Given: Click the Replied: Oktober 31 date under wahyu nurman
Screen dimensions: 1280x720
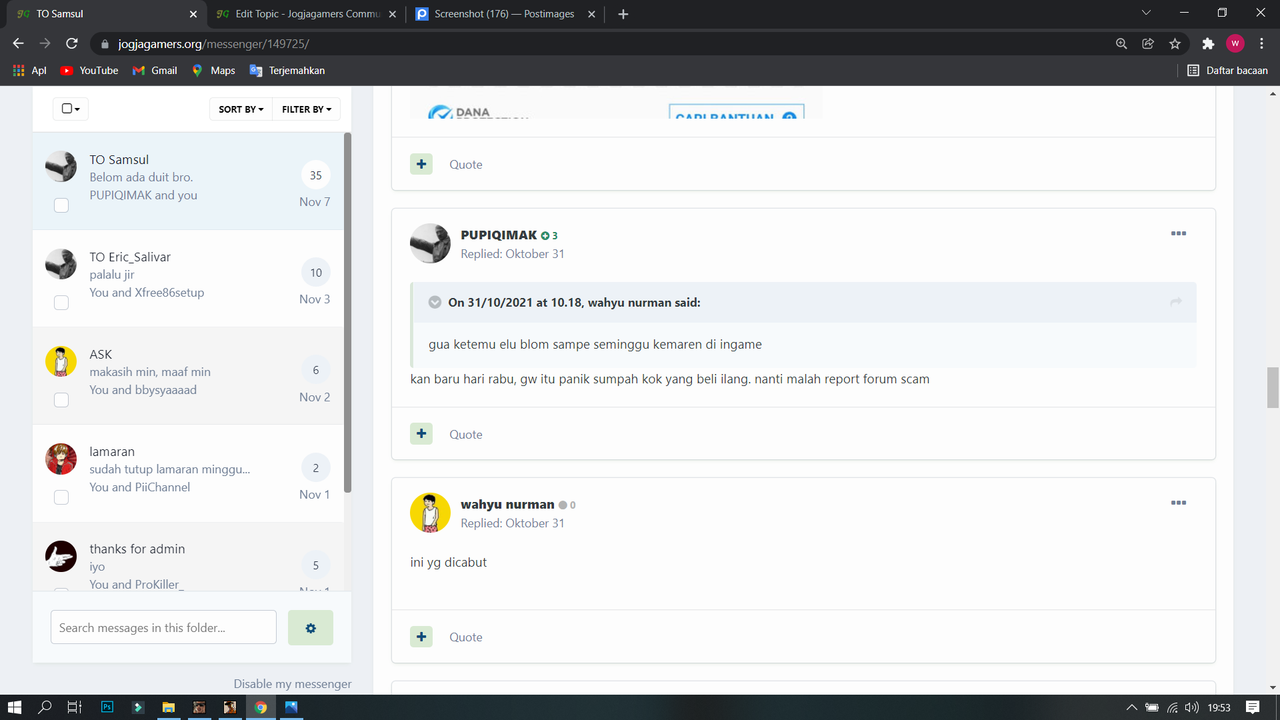Looking at the screenshot, I should pyautogui.click(x=512, y=523).
